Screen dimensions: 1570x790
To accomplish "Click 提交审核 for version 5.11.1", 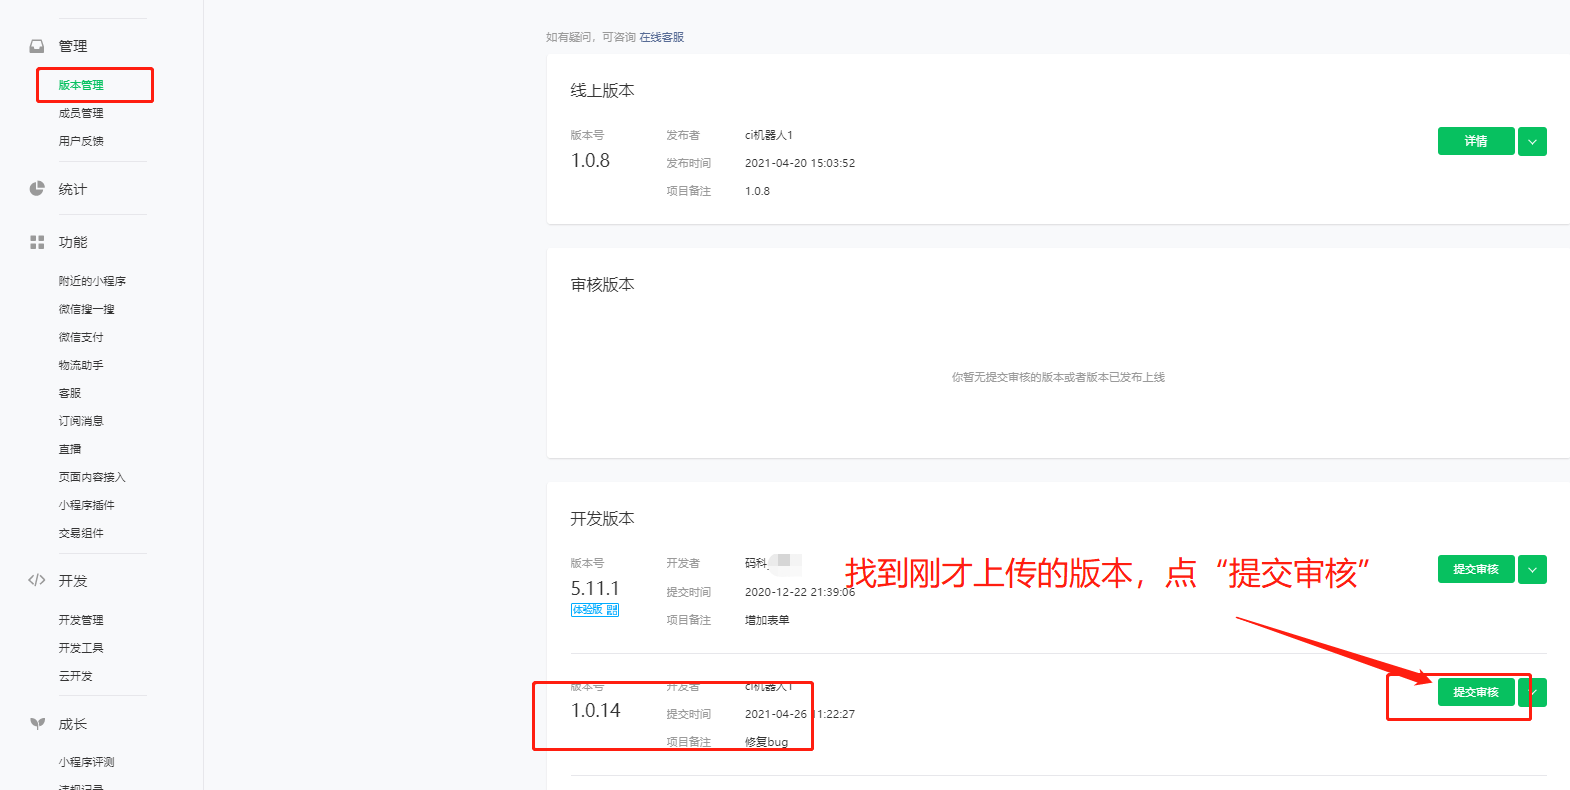I will tap(1475, 569).
